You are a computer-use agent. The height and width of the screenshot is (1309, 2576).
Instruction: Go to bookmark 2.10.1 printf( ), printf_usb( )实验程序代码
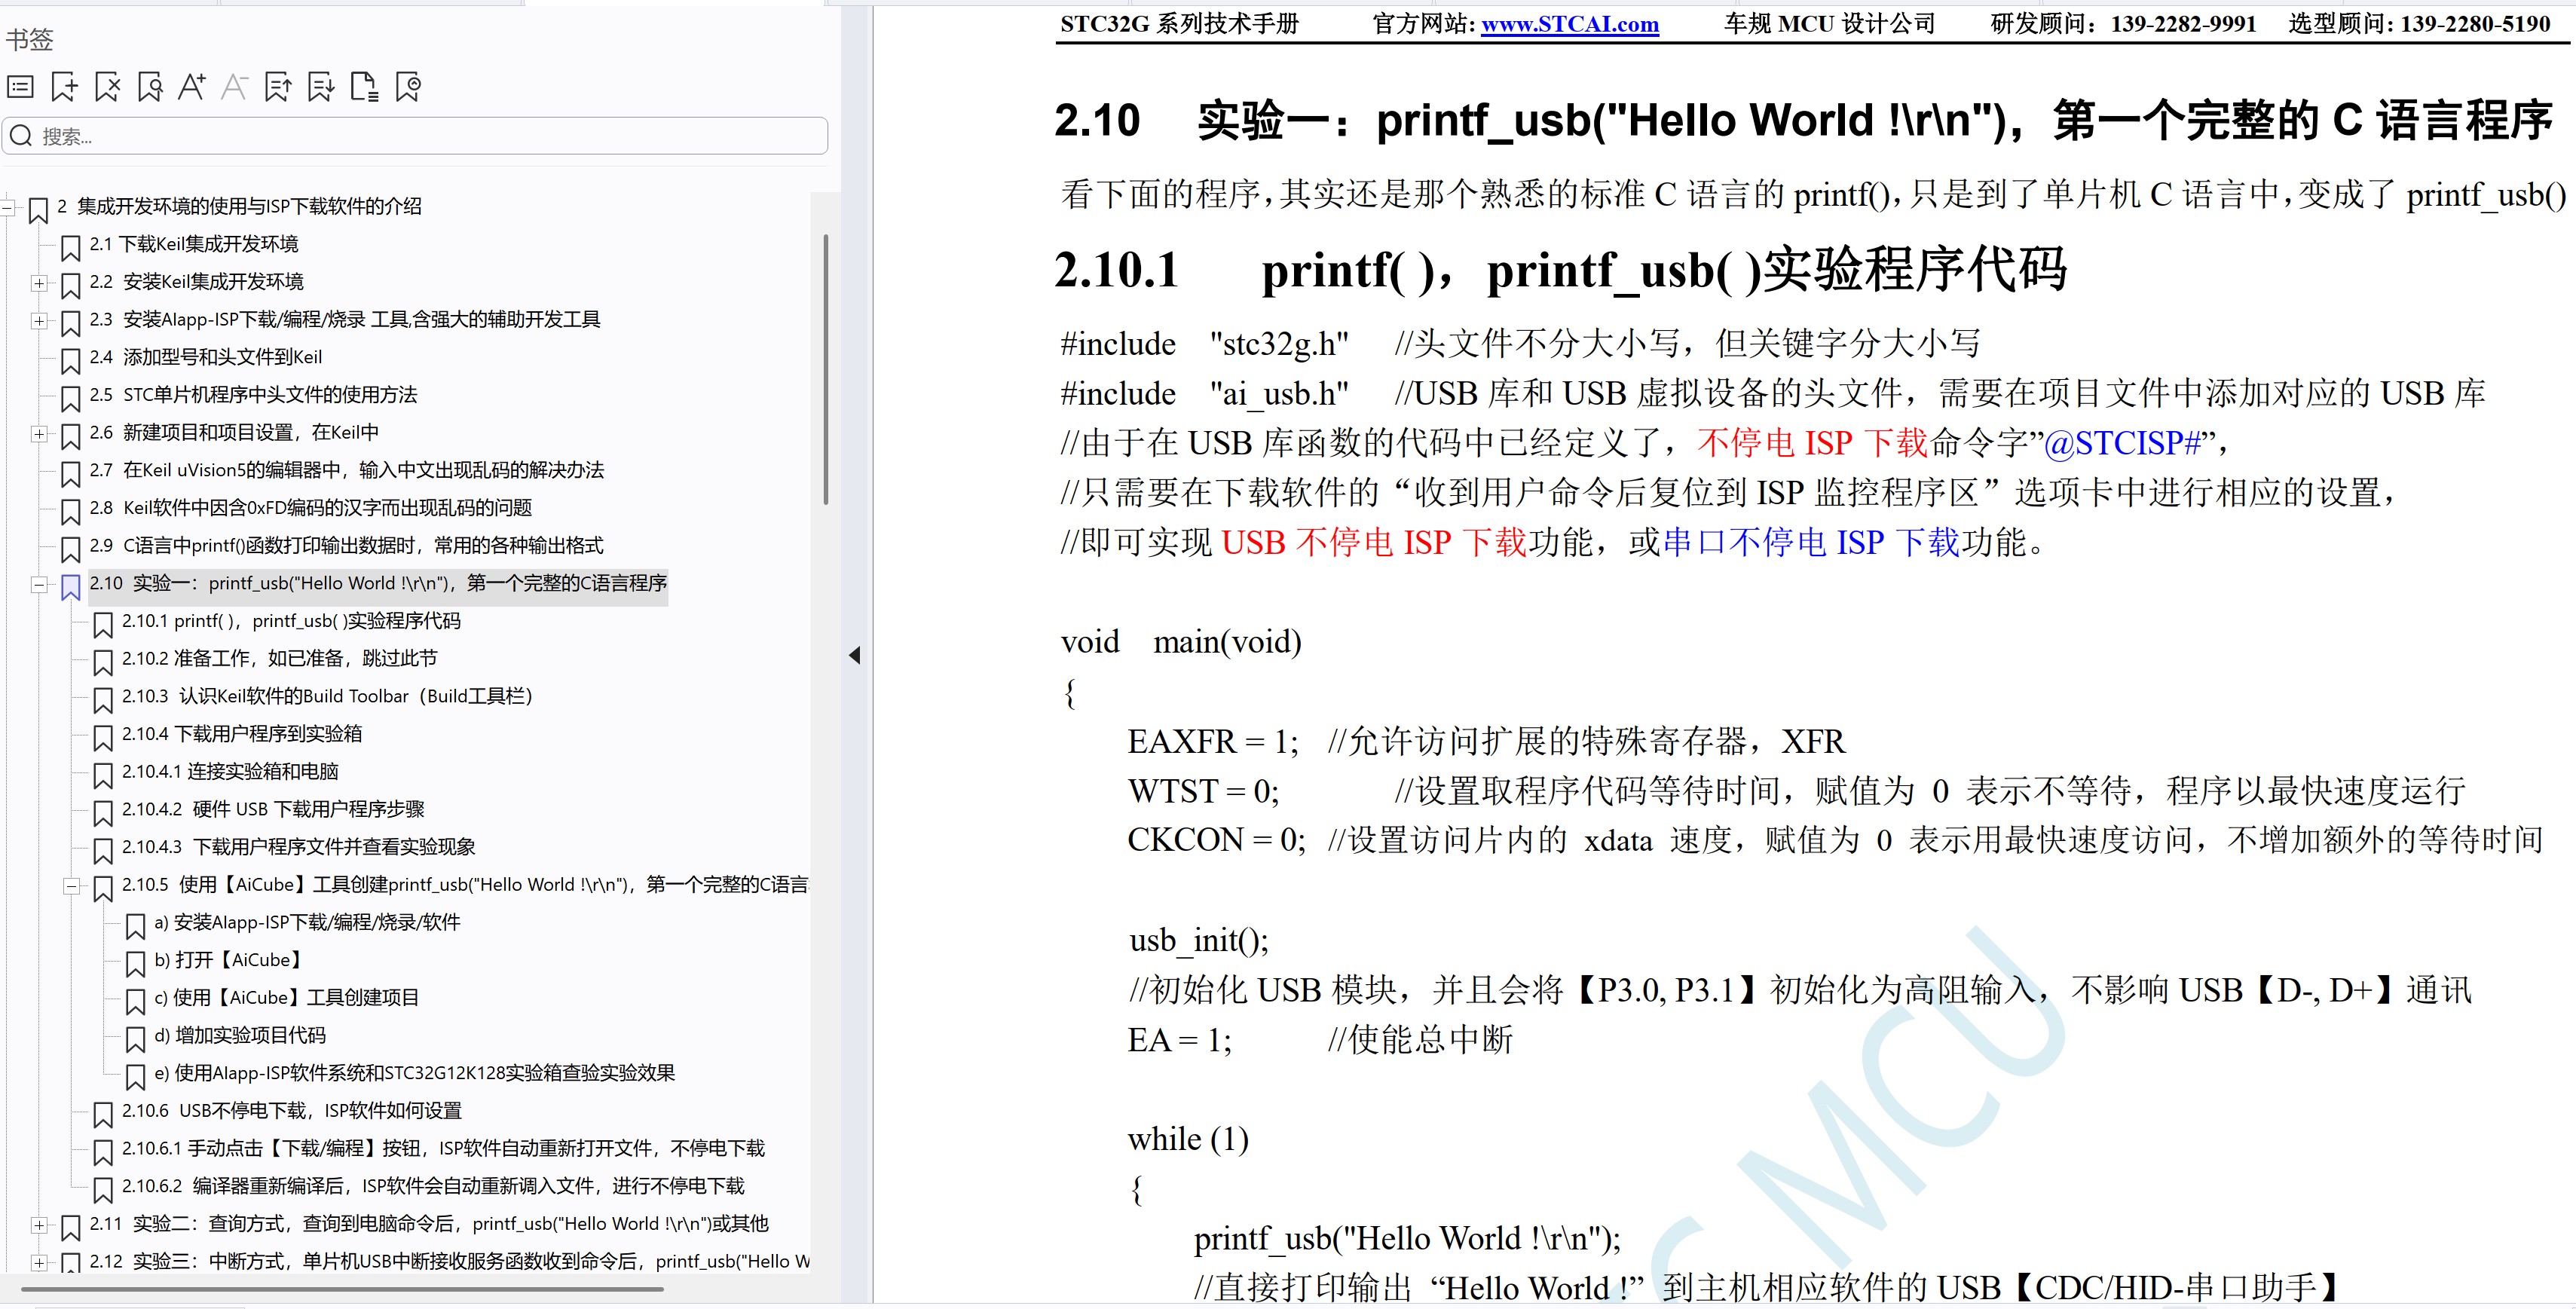pos(291,621)
